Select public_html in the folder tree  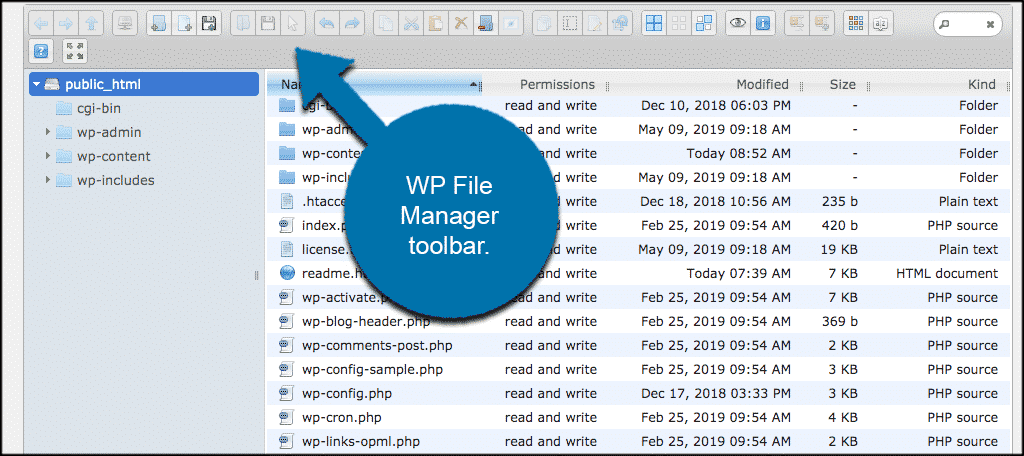[x=144, y=84]
